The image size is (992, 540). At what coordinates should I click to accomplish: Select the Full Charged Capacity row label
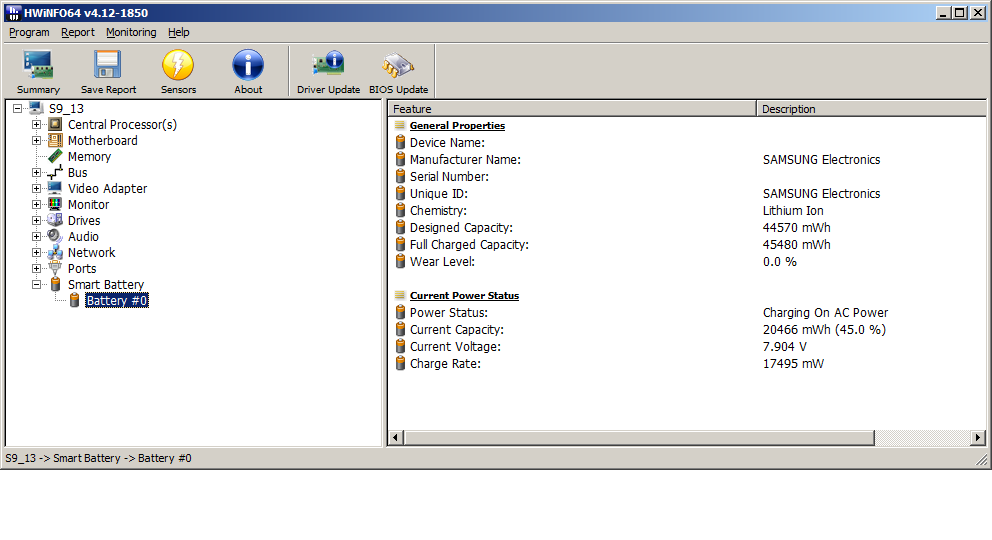point(469,245)
